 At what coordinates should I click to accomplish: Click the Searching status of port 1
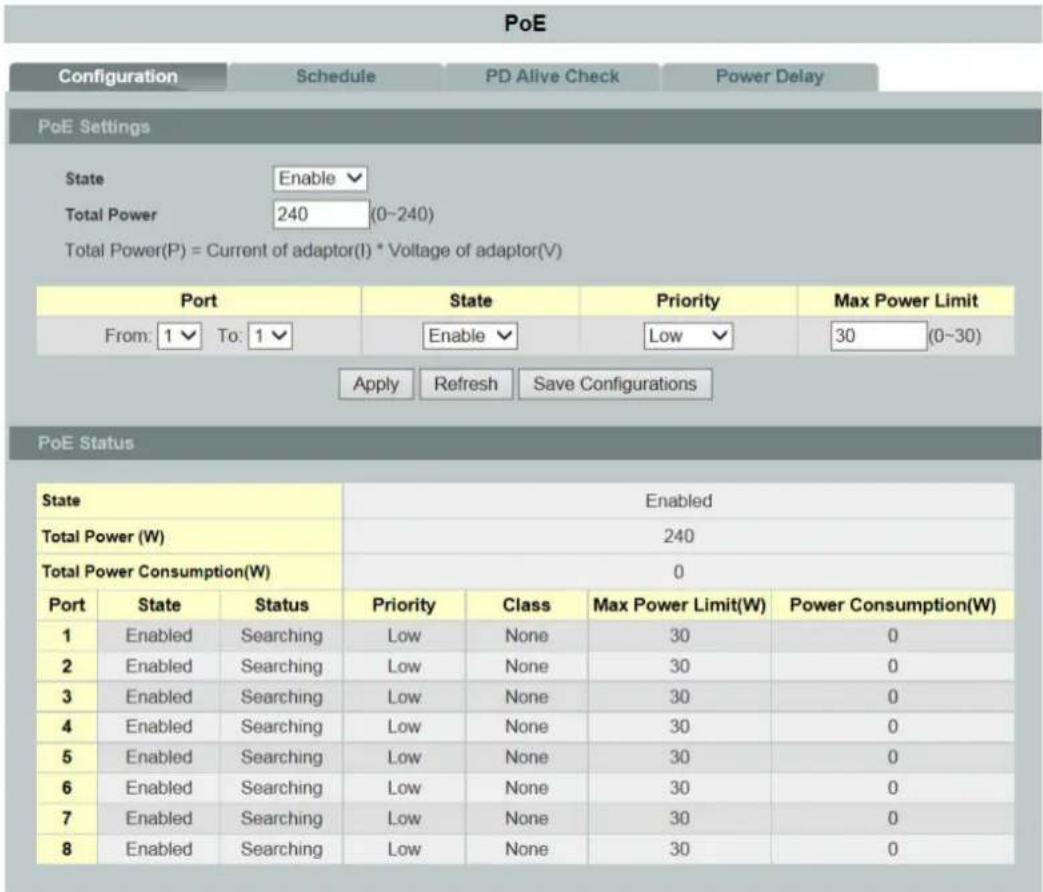click(281, 636)
